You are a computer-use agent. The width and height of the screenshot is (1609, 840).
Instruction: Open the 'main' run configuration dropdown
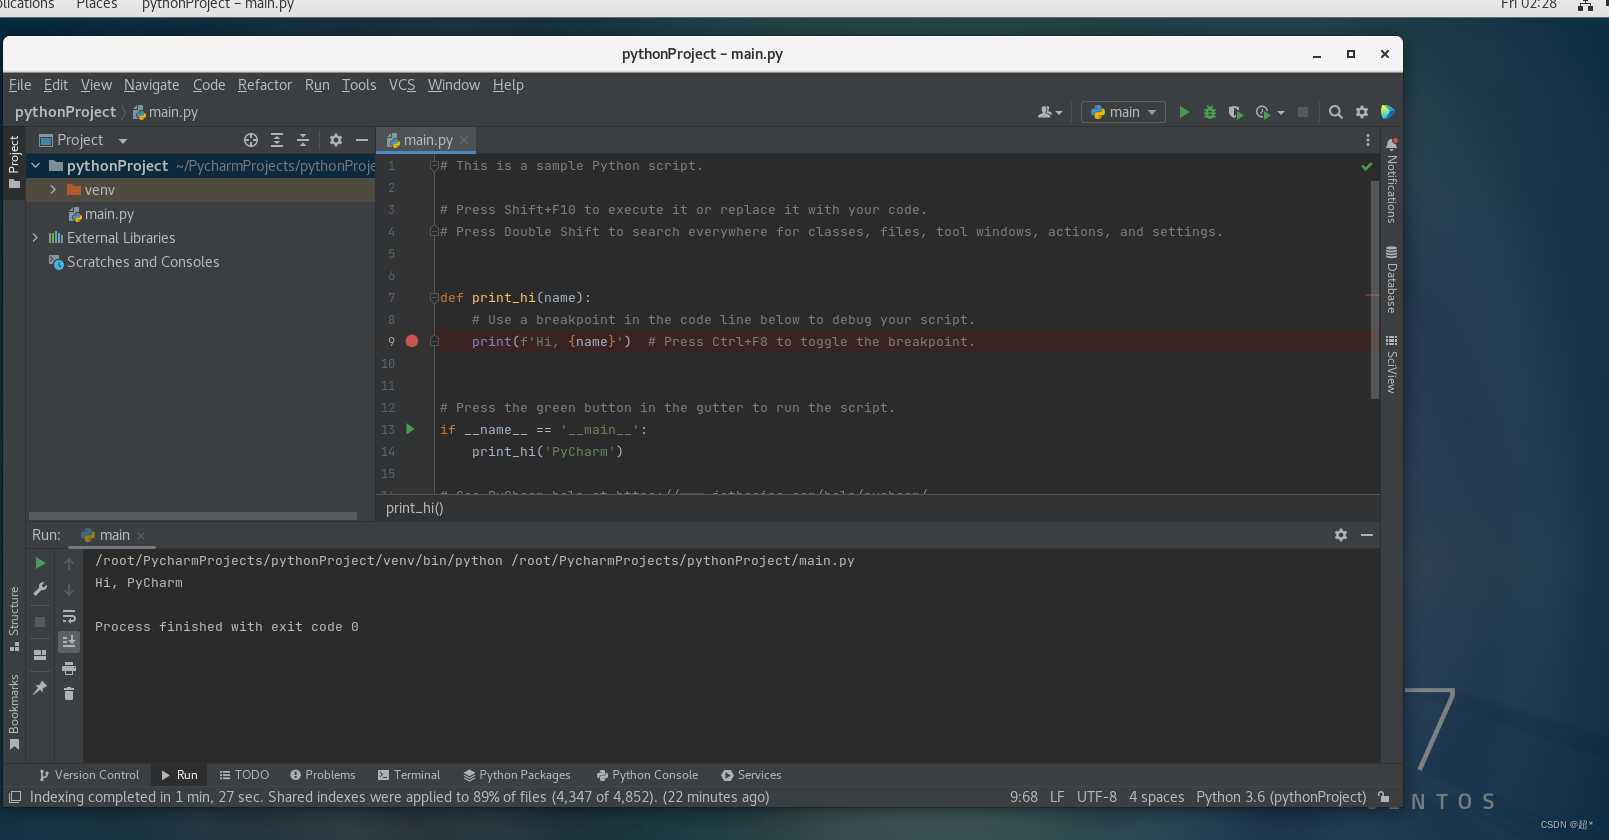tap(1124, 112)
